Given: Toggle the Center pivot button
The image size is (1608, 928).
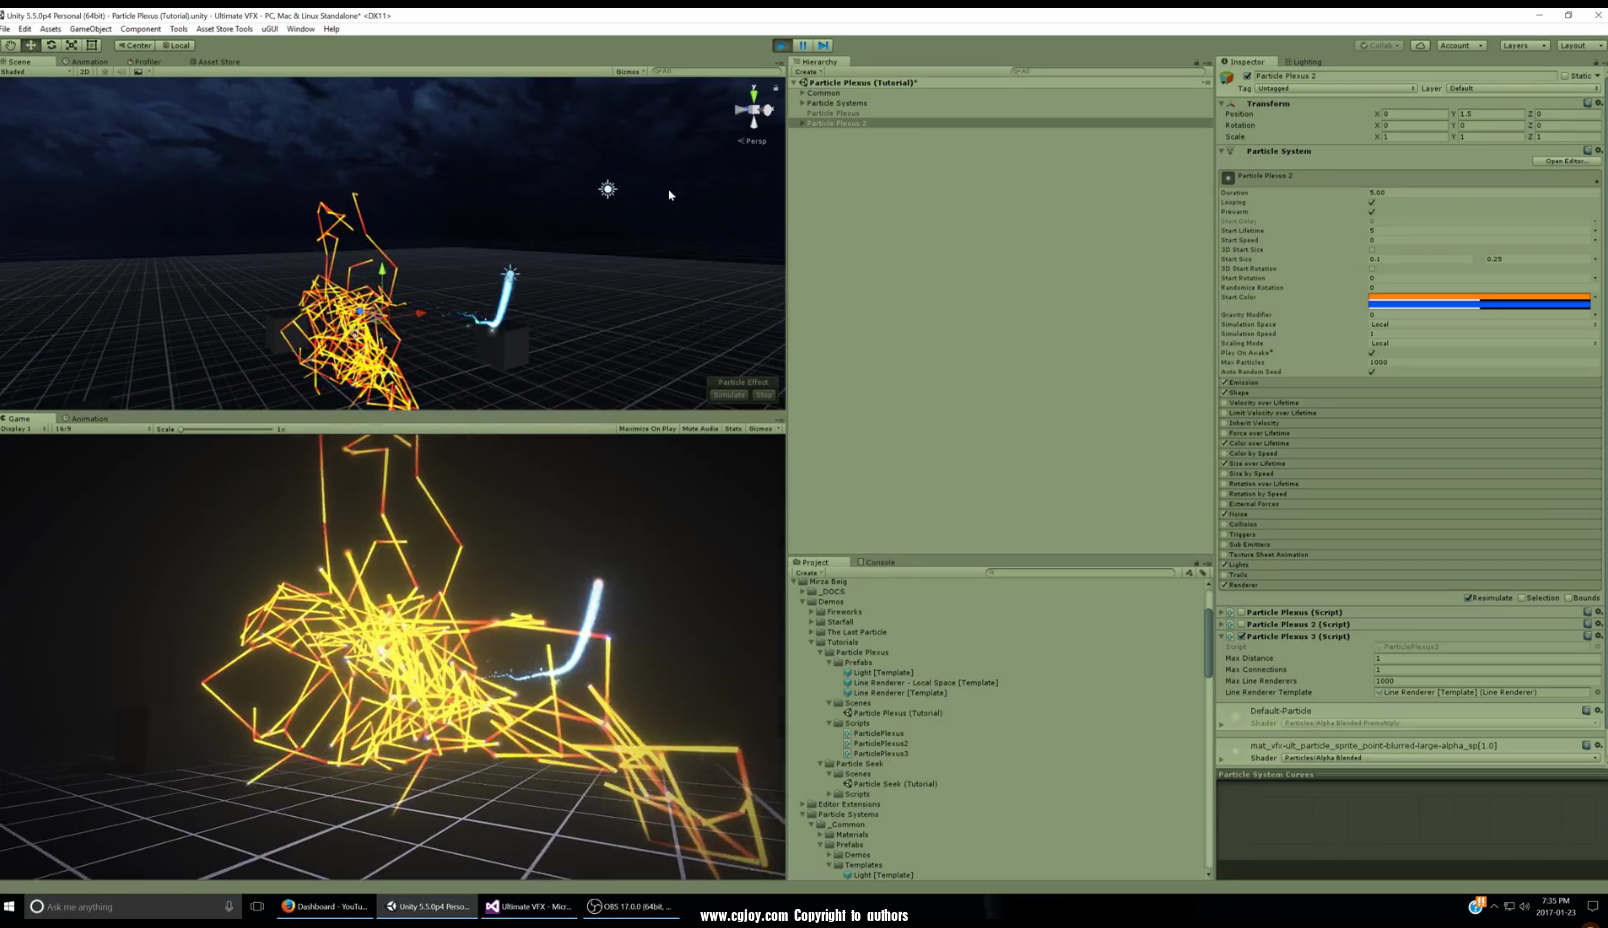Looking at the screenshot, I should (134, 45).
